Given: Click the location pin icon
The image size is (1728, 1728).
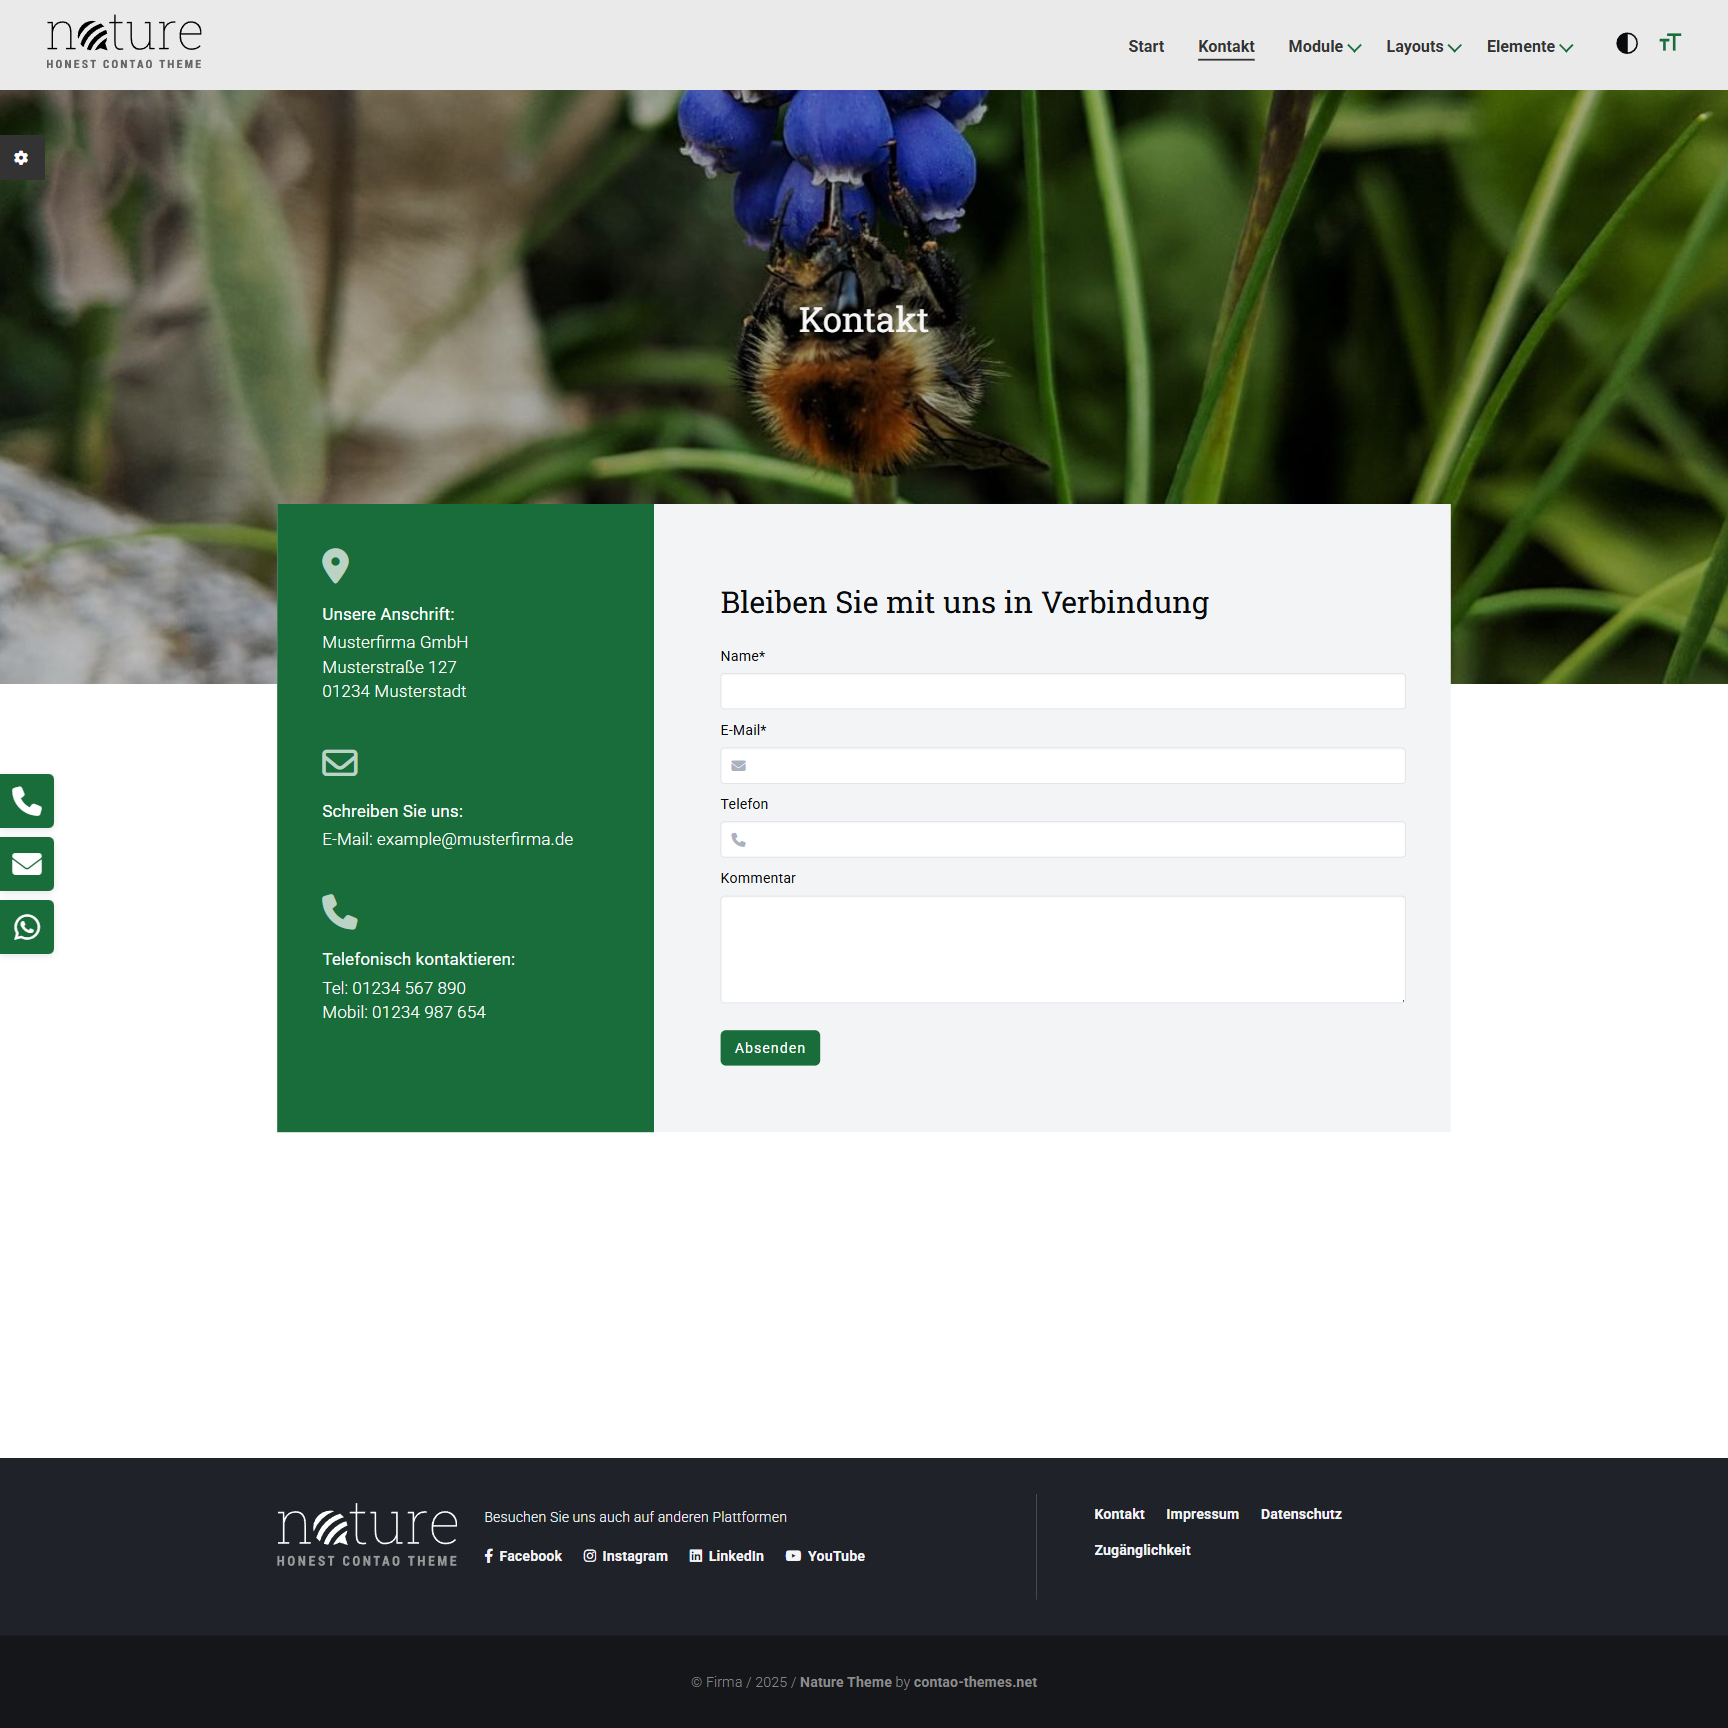Looking at the screenshot, I should click(x=335, y=566).
